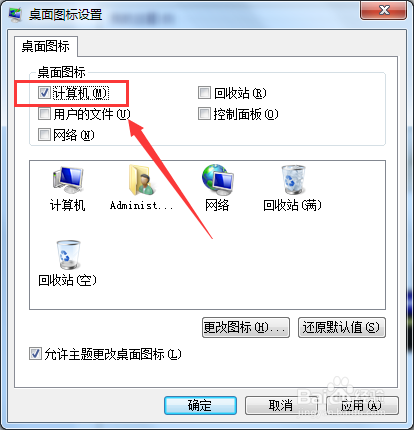
Task: Enable the 回收站(R) checkbox
Action: (x=204, y=93)
